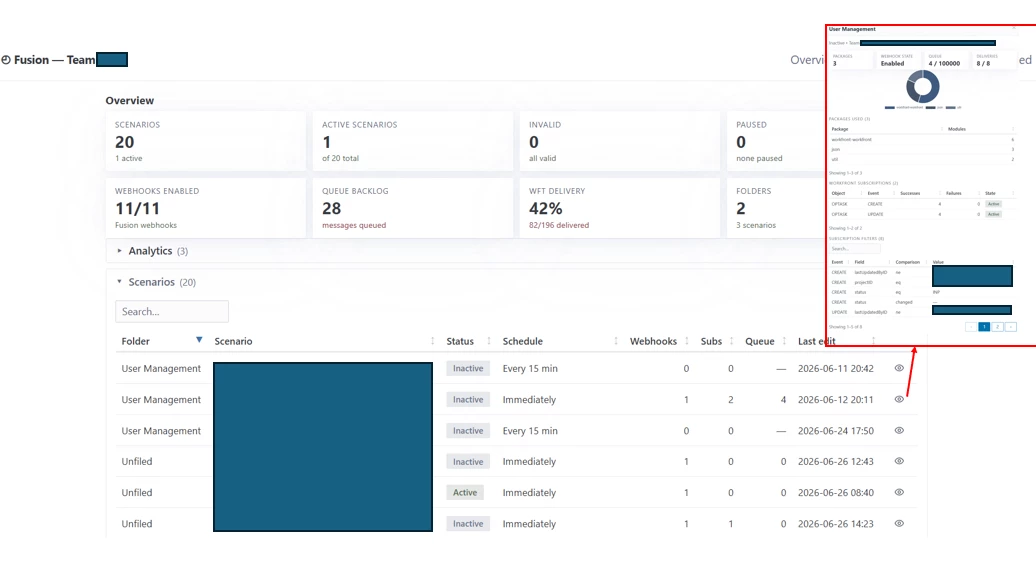Select page 2 in subscription filters
The height and width of the screenshot is (581, 1036).
click(x=997, y=327)
